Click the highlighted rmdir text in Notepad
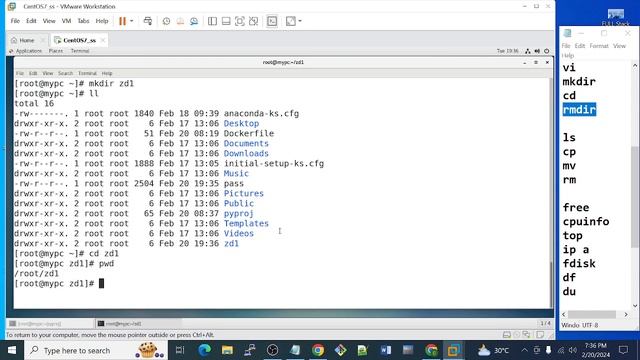The width and height of the screenshot is (640, 360). [579, 109]
